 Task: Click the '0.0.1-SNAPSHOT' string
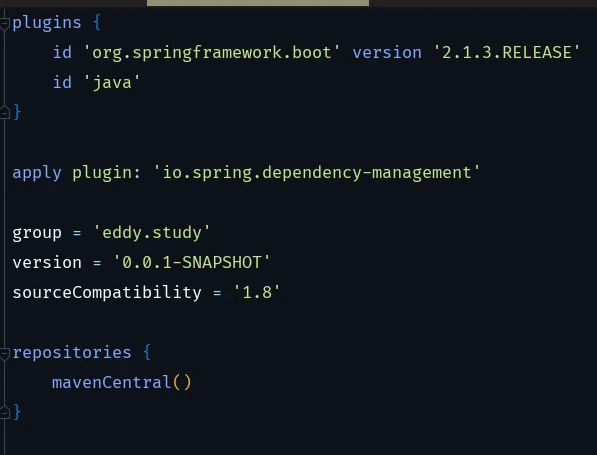coord(192,262)
